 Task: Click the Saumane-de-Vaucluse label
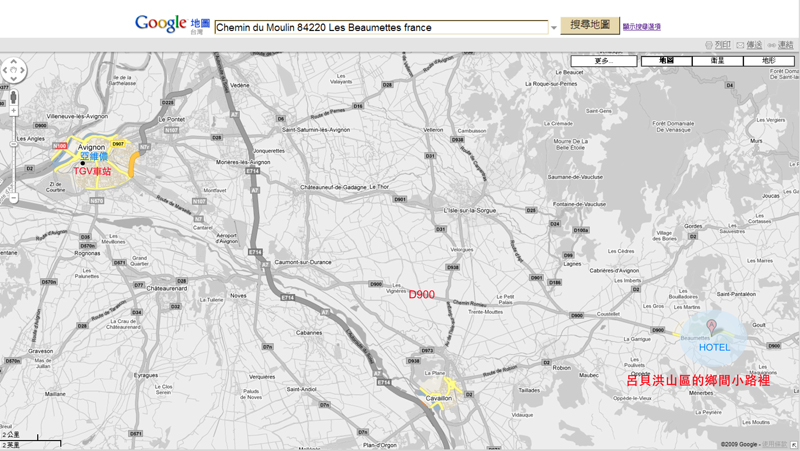(x=575, y=177)
